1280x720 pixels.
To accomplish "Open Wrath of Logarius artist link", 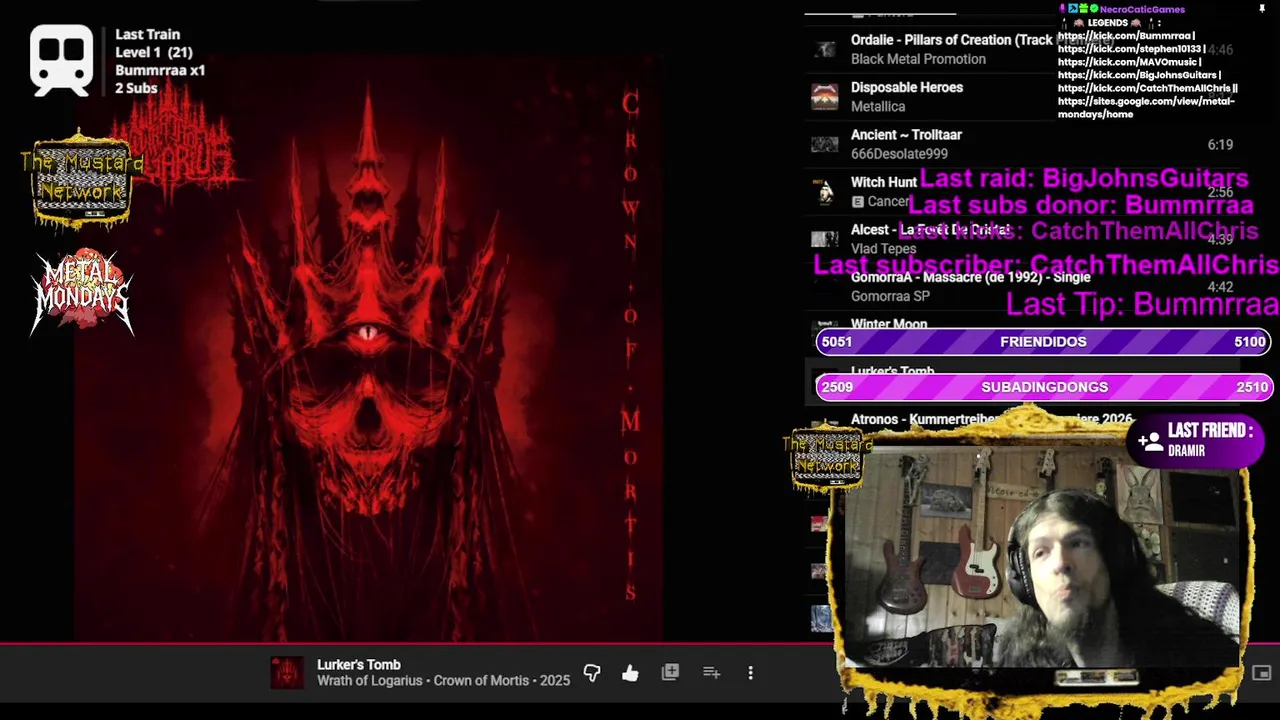I will [x=370, y=681].
